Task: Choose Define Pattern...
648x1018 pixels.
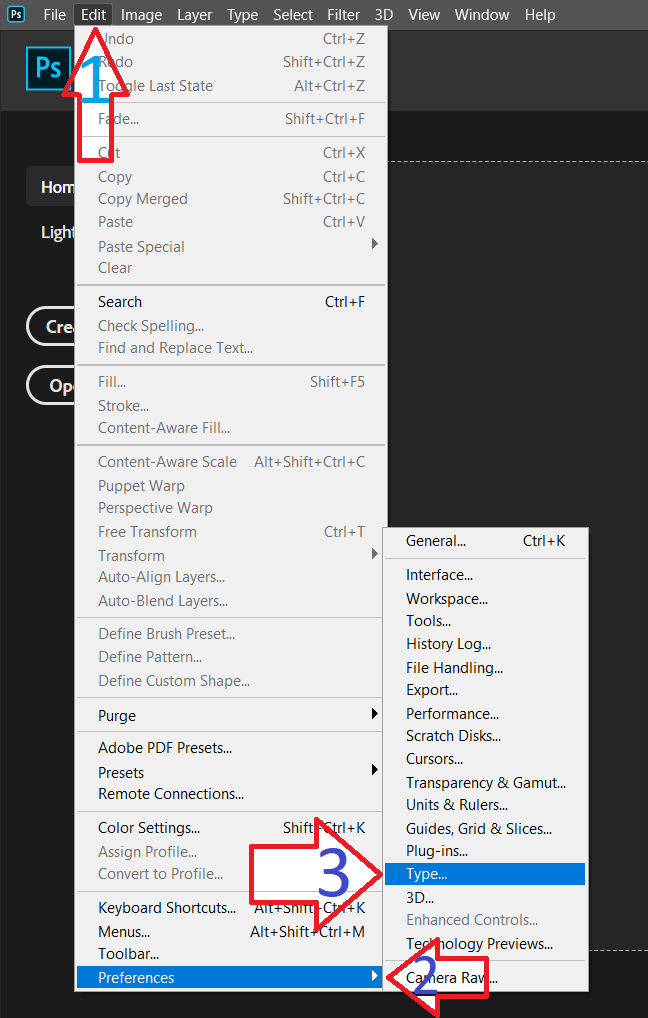Action: (x=231, y=657)
